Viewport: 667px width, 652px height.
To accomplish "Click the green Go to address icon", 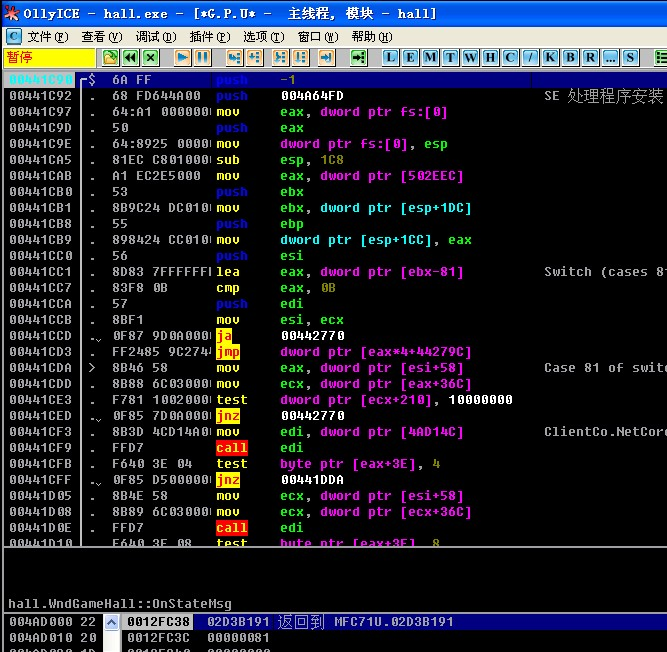I will pos(358,58).
